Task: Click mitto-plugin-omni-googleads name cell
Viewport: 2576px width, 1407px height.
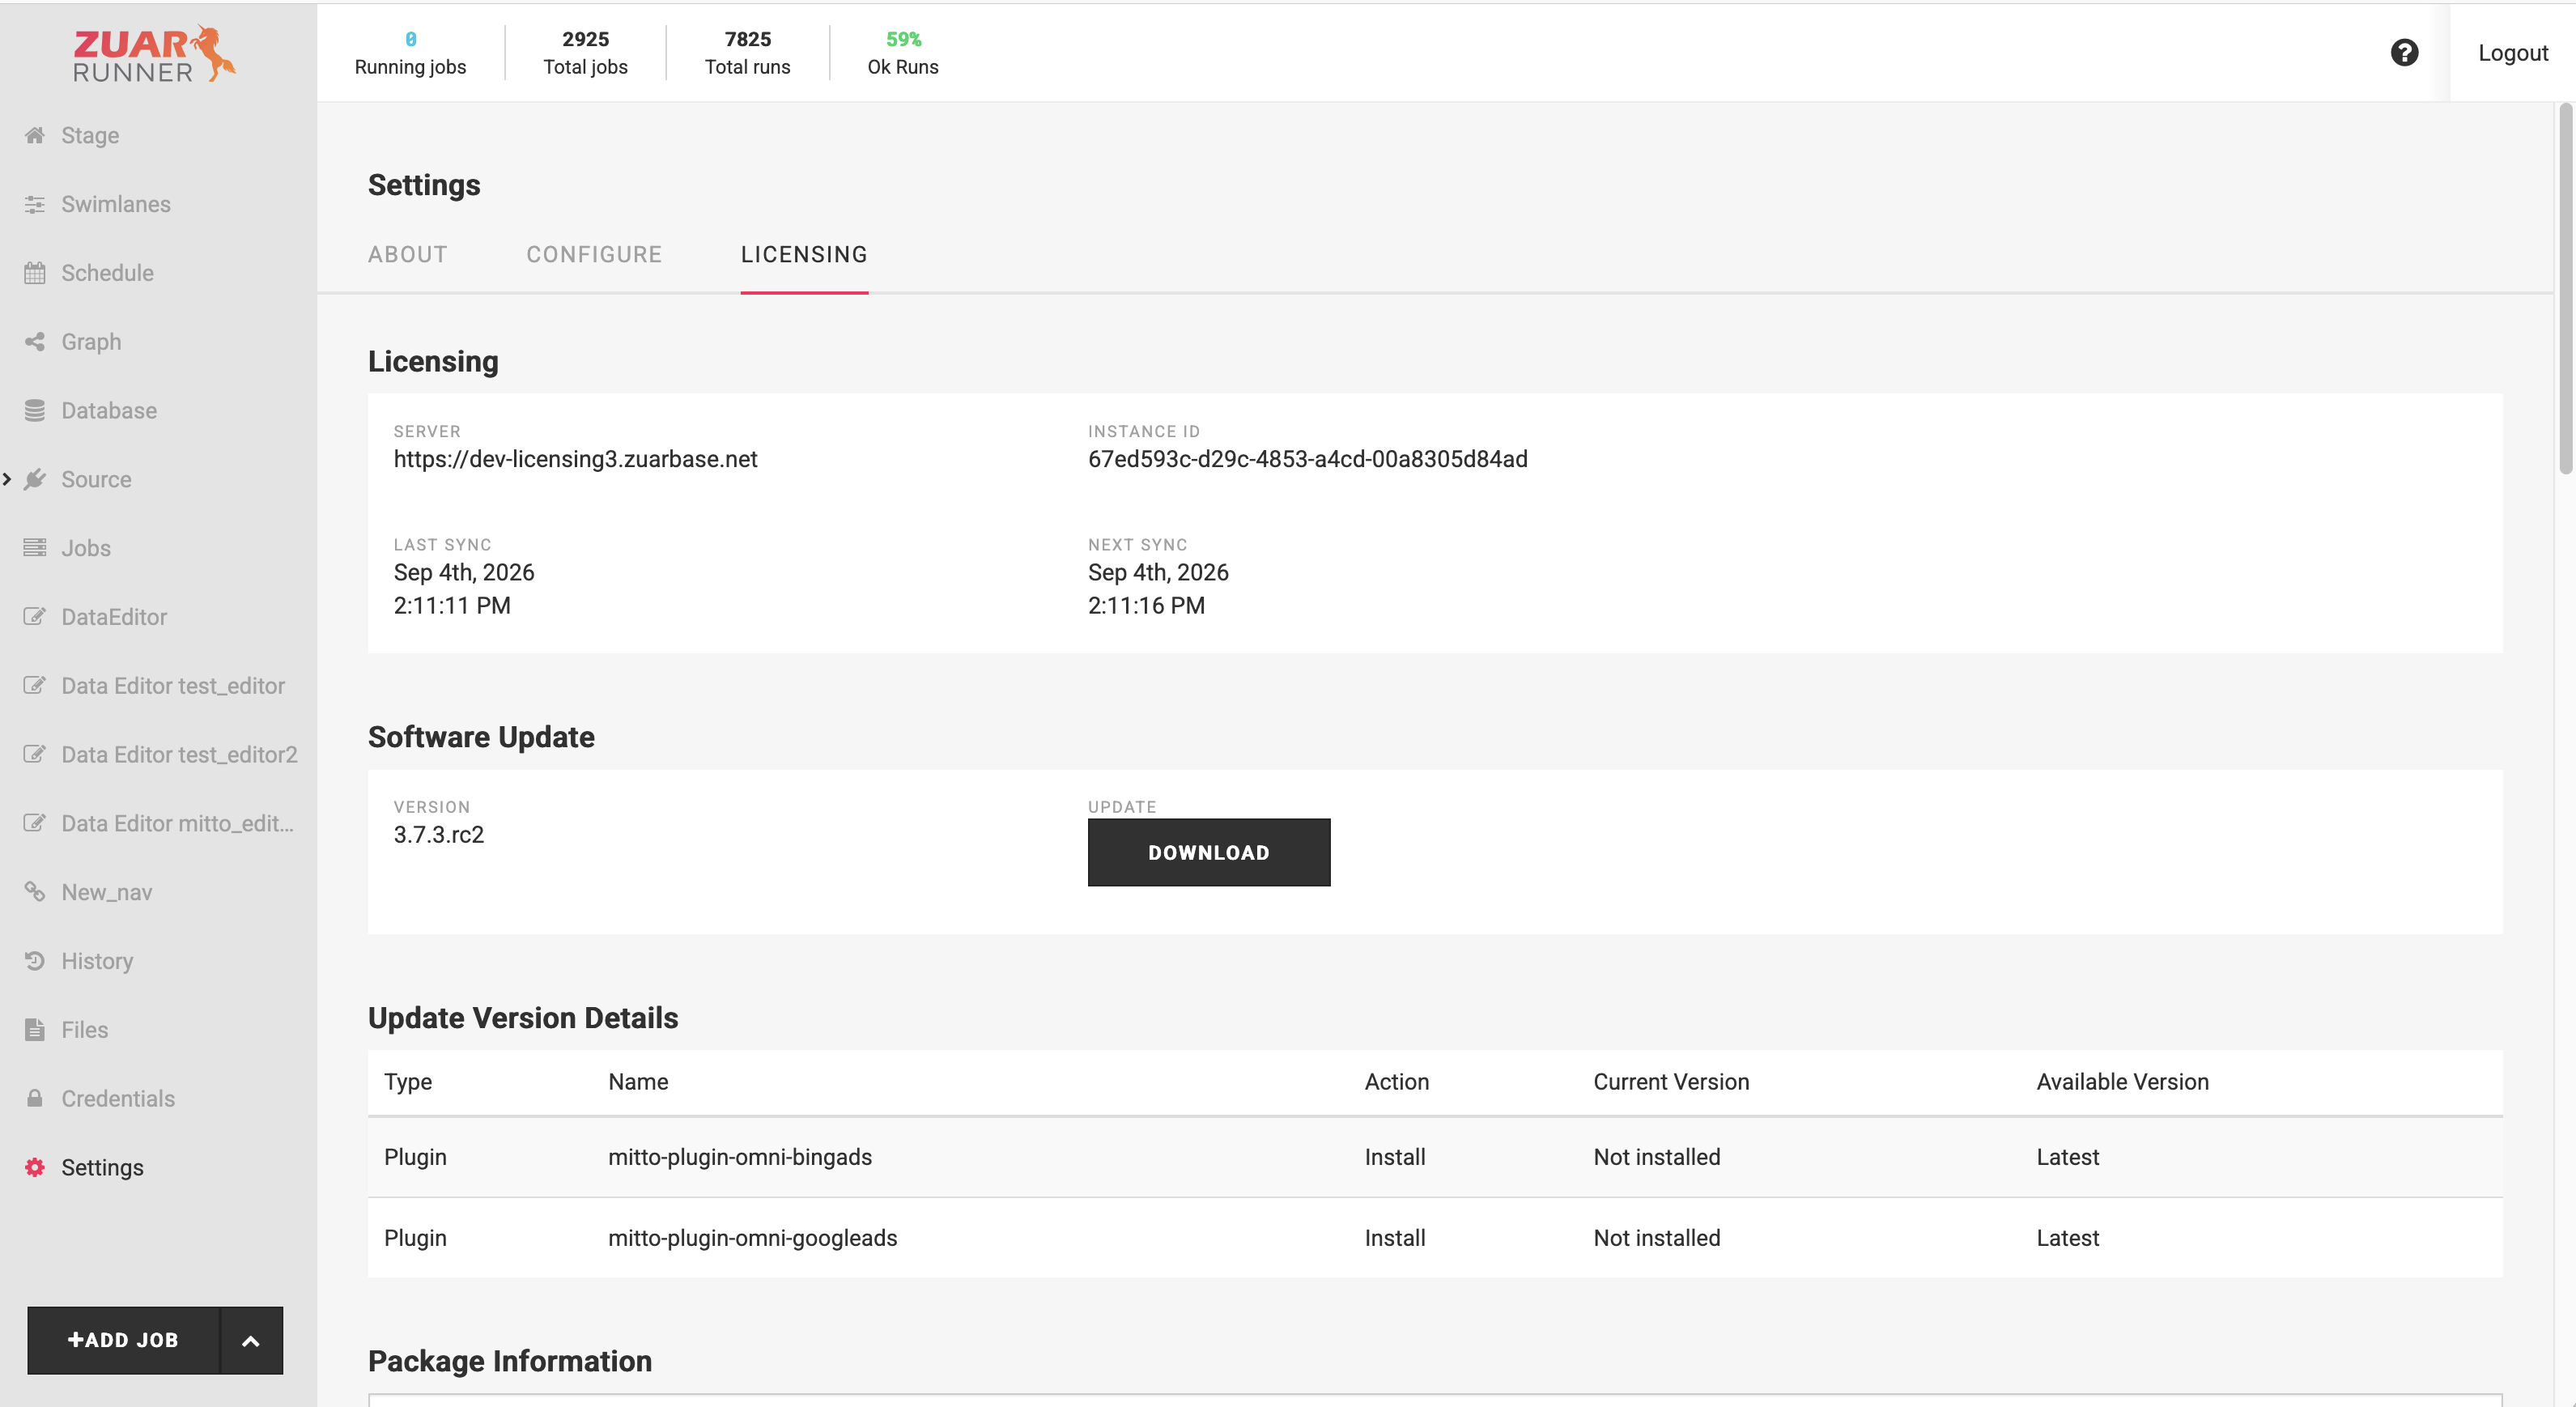Action: point(752,1238)
